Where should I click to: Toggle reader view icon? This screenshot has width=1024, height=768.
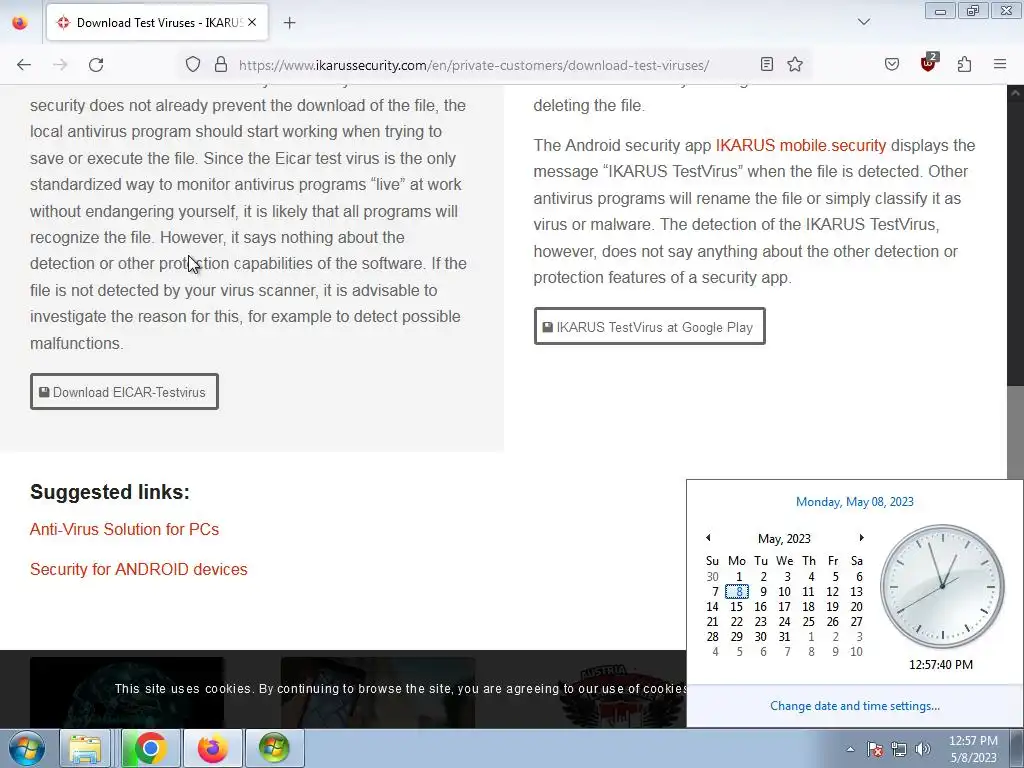point(767,65)
